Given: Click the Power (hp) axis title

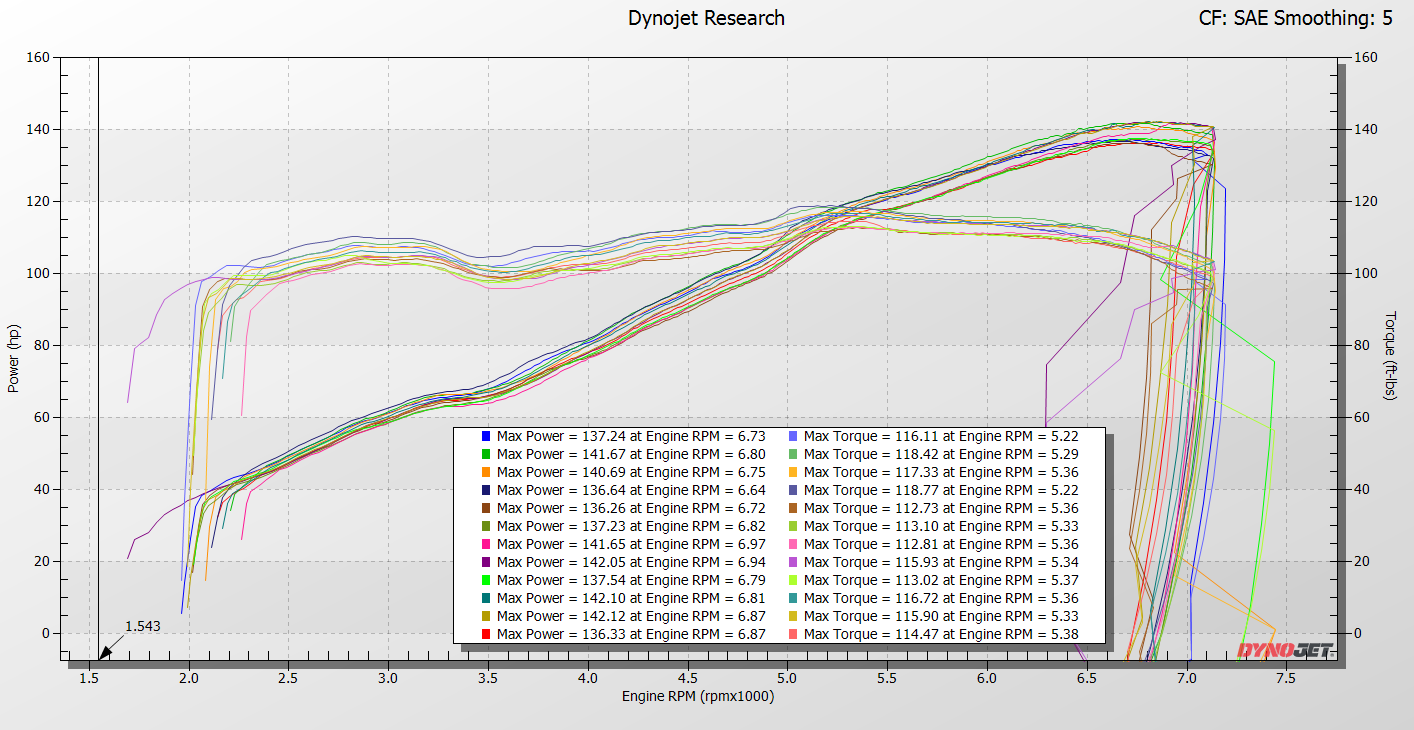Looking at the screenshot, I should (x=13, y=356).
